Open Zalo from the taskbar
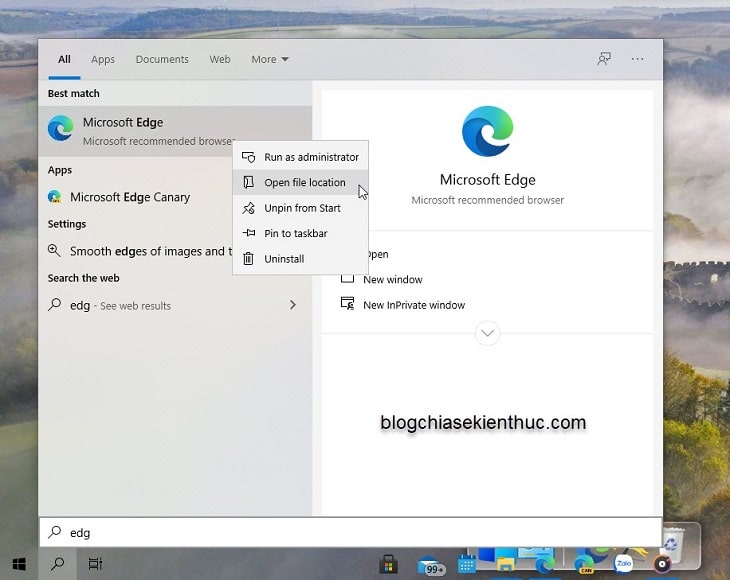730x580 pixels. pos(623,564)
